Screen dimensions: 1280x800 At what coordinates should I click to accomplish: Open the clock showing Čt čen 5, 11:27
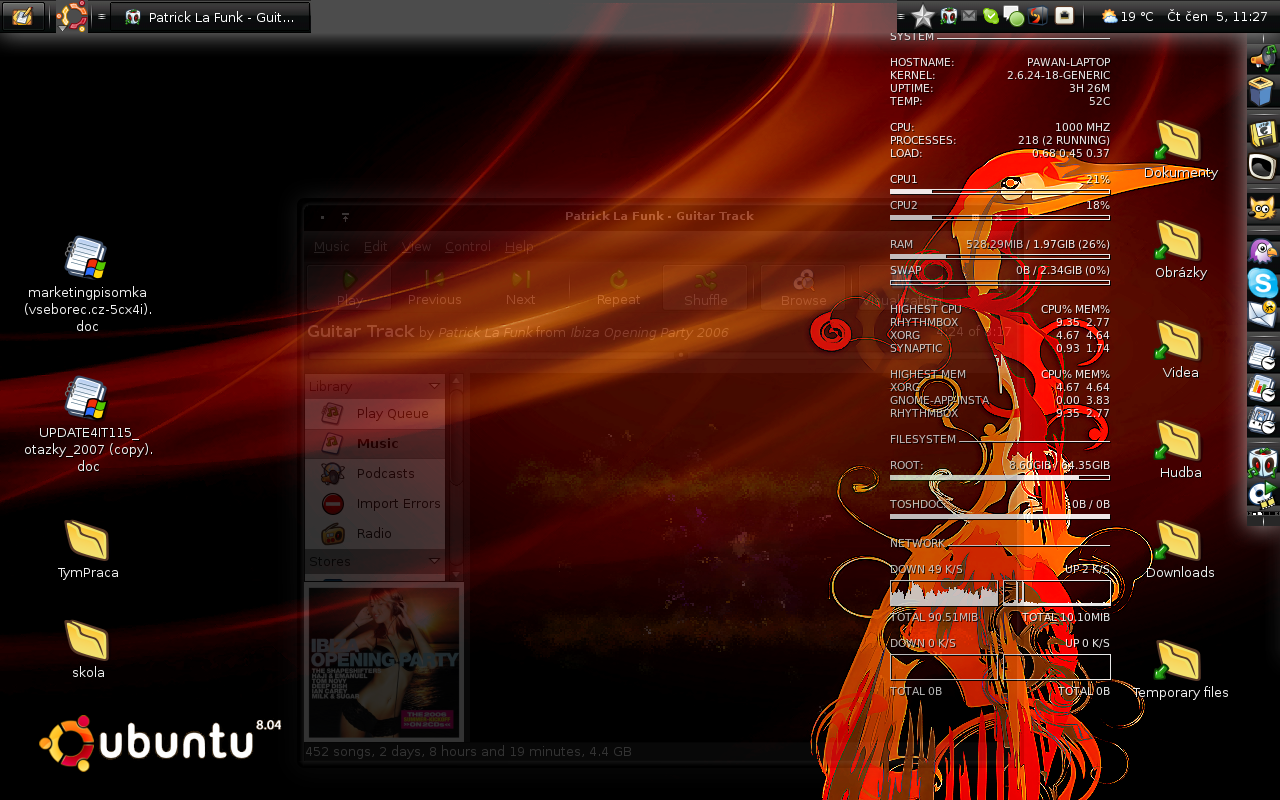point(1217,16)
